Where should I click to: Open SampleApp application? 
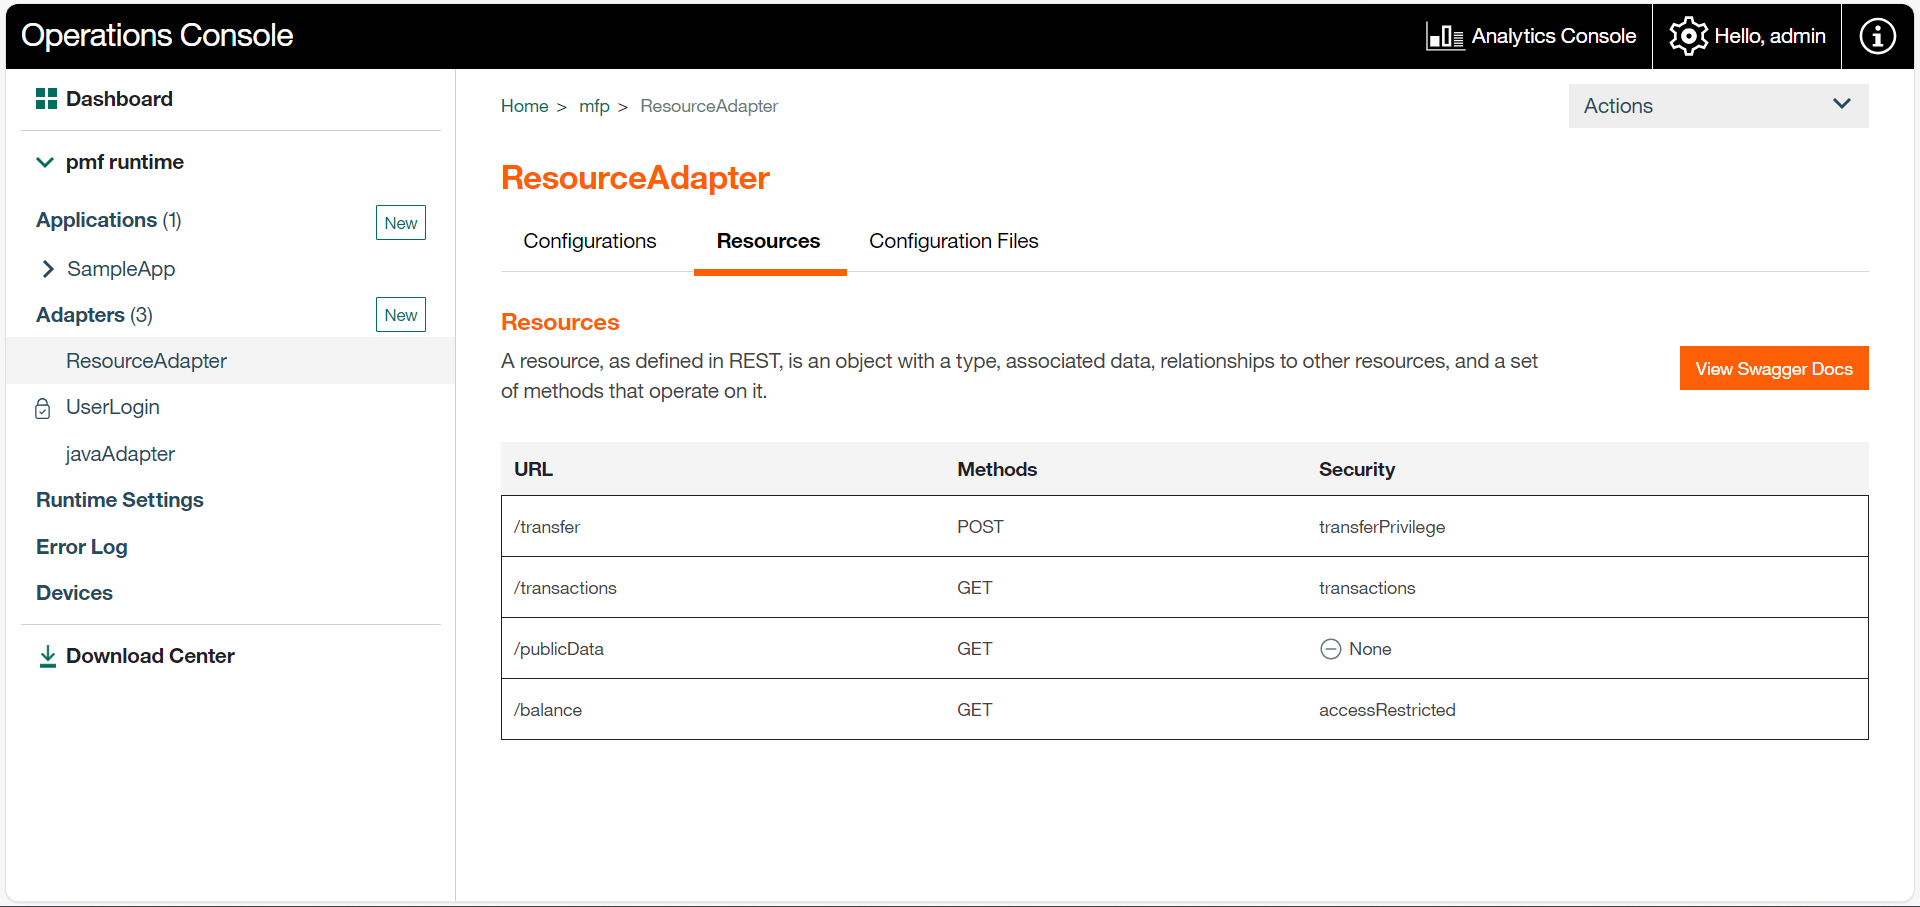(121, 269)
